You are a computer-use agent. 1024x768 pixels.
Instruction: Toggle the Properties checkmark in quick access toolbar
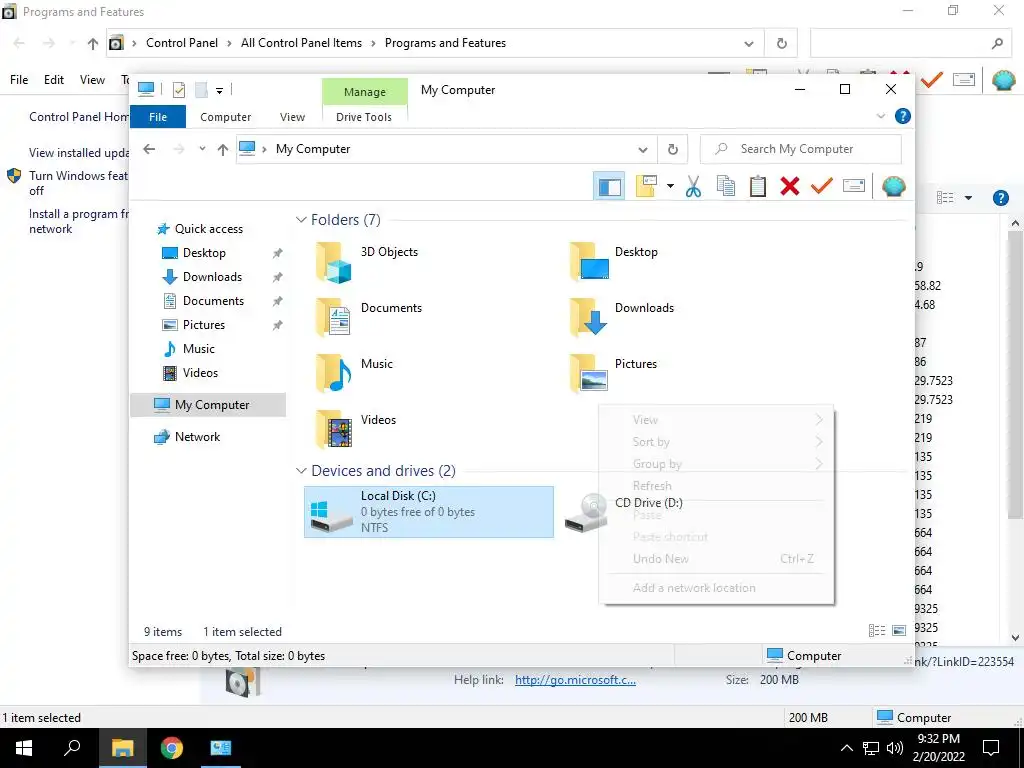[179, 89]
